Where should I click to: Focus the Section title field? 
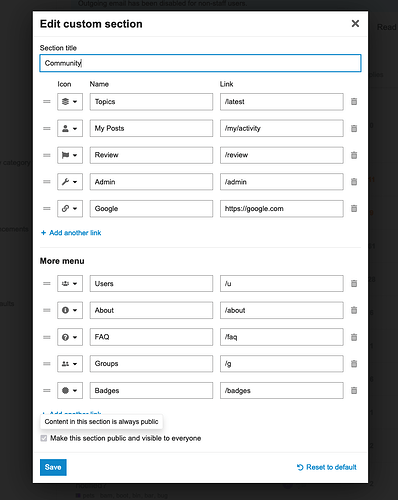200,63
